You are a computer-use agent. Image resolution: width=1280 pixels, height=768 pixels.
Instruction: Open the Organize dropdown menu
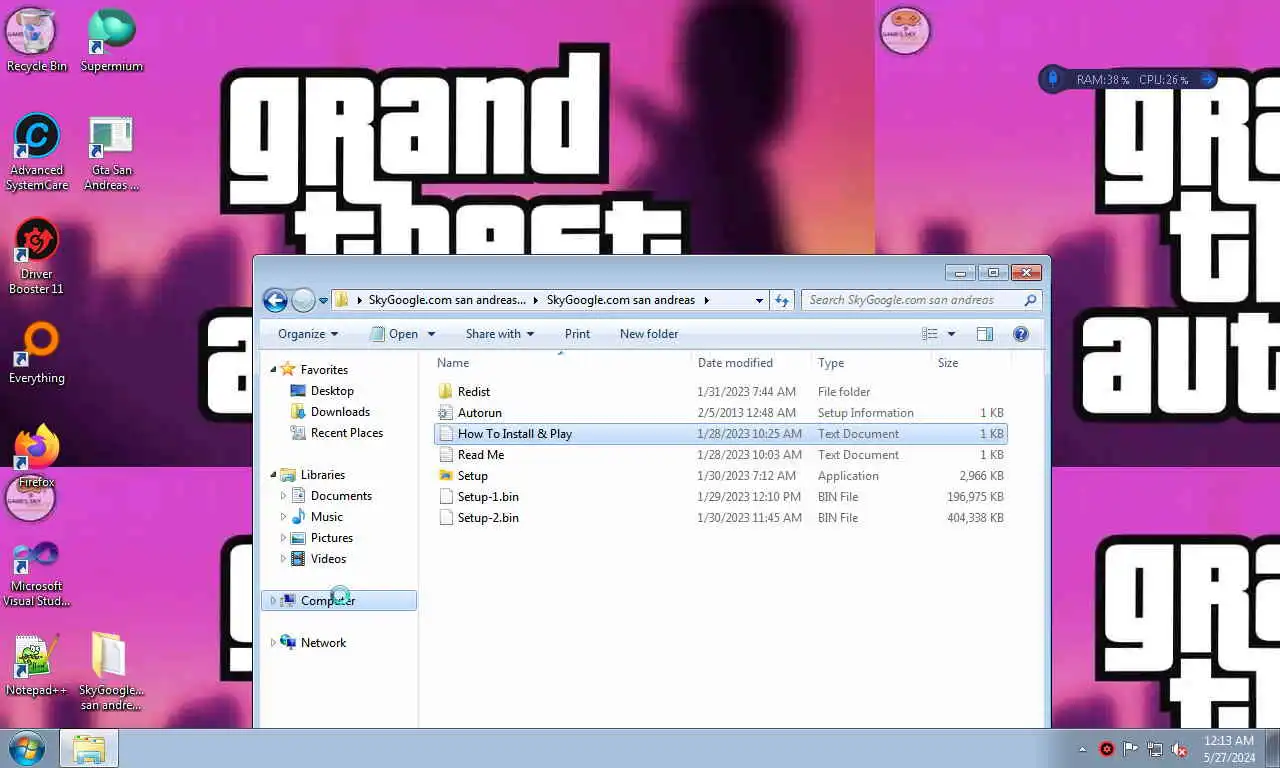(x=308, y=334)
